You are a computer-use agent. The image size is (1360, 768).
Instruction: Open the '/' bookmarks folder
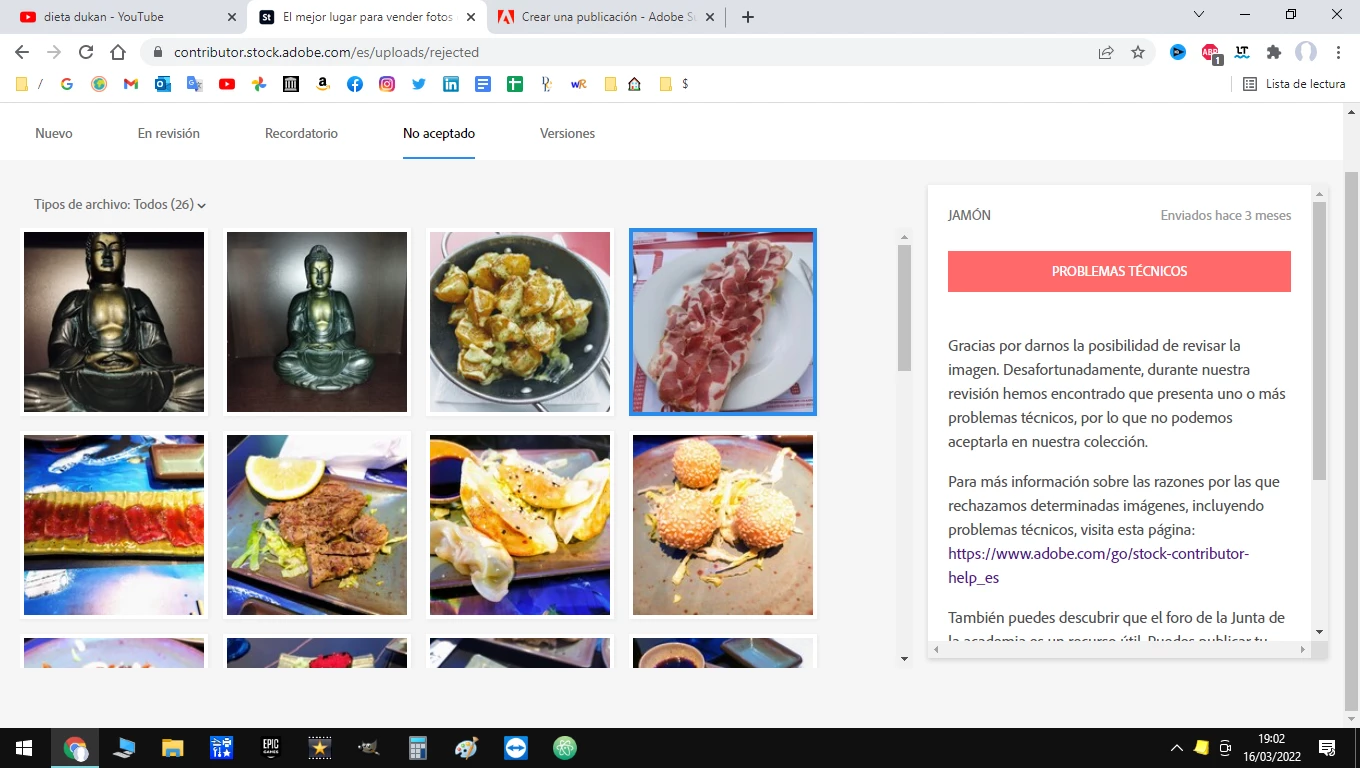[29, 84]
